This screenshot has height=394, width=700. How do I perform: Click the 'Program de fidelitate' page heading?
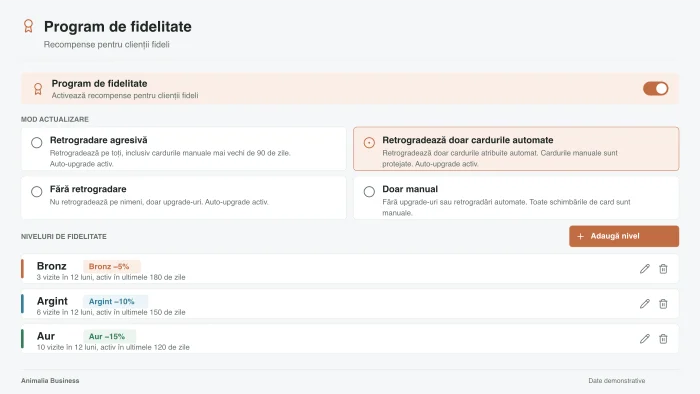tap(117, 26)
